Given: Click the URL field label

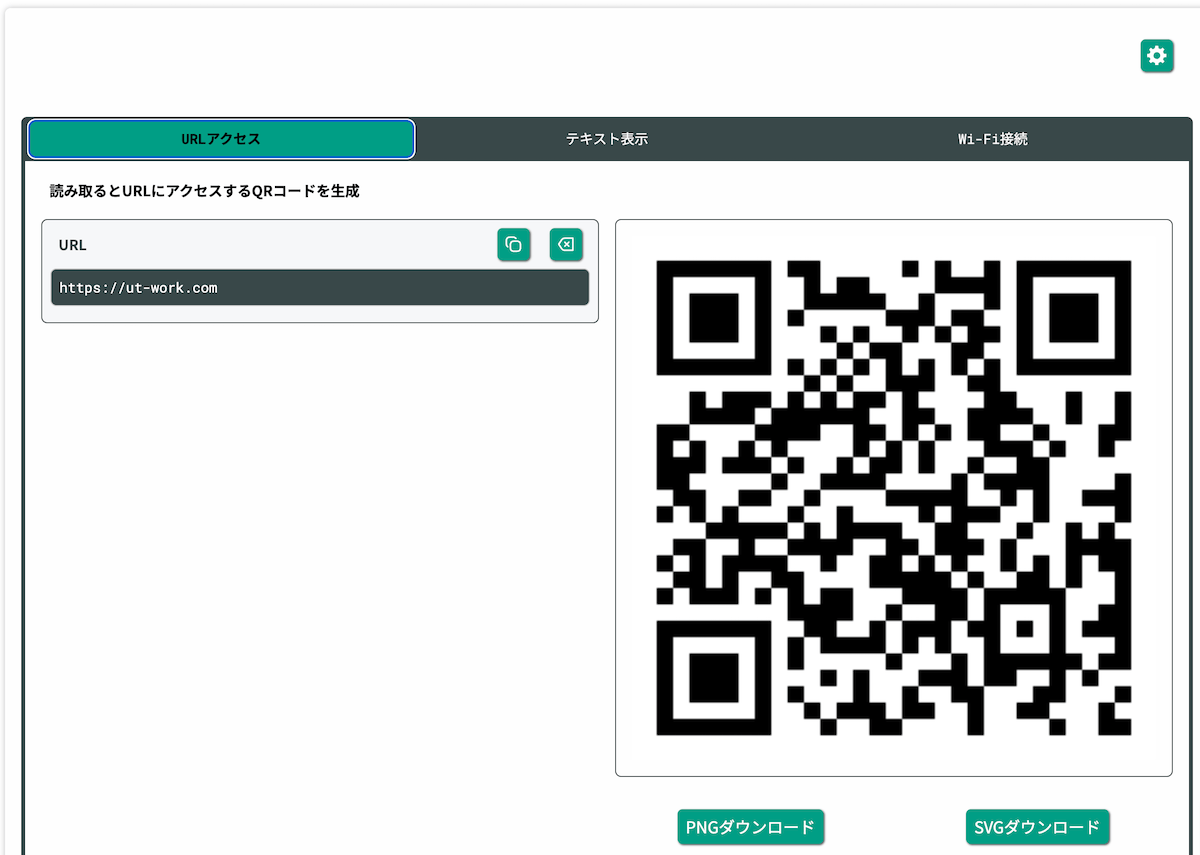Looking at the screenshot, I should click(x=73, y=244).
